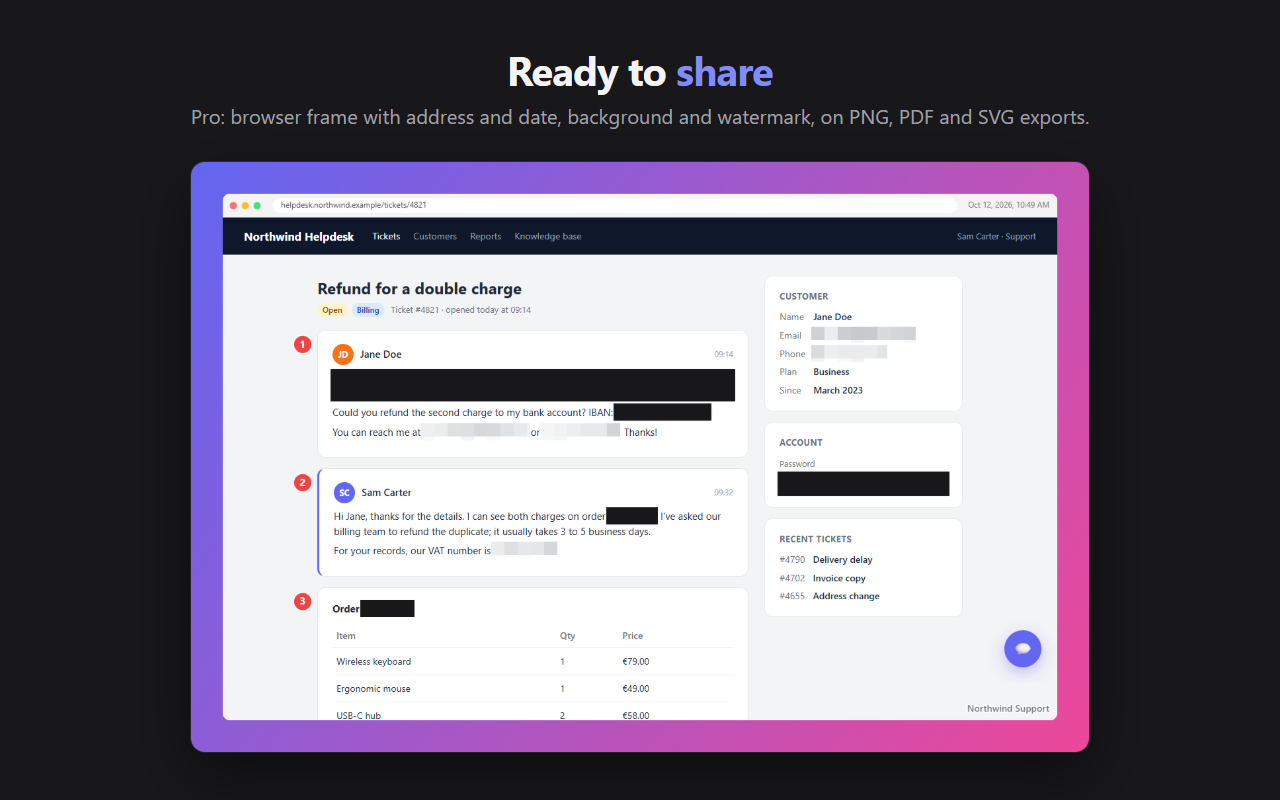Click Sam Carter's purple SC avatar
The image size is (1280, 800).
point(344,492)
